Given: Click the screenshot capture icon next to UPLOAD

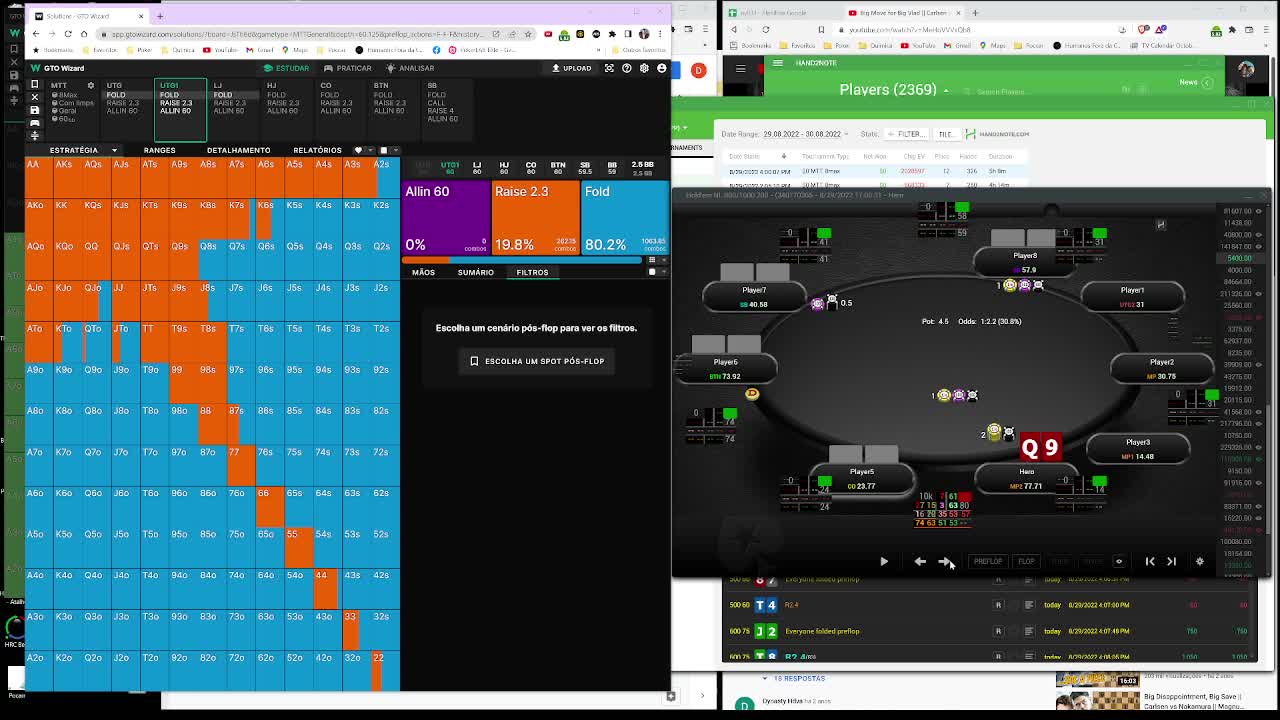Looking at the screenshot, I should tap(609, 68).
